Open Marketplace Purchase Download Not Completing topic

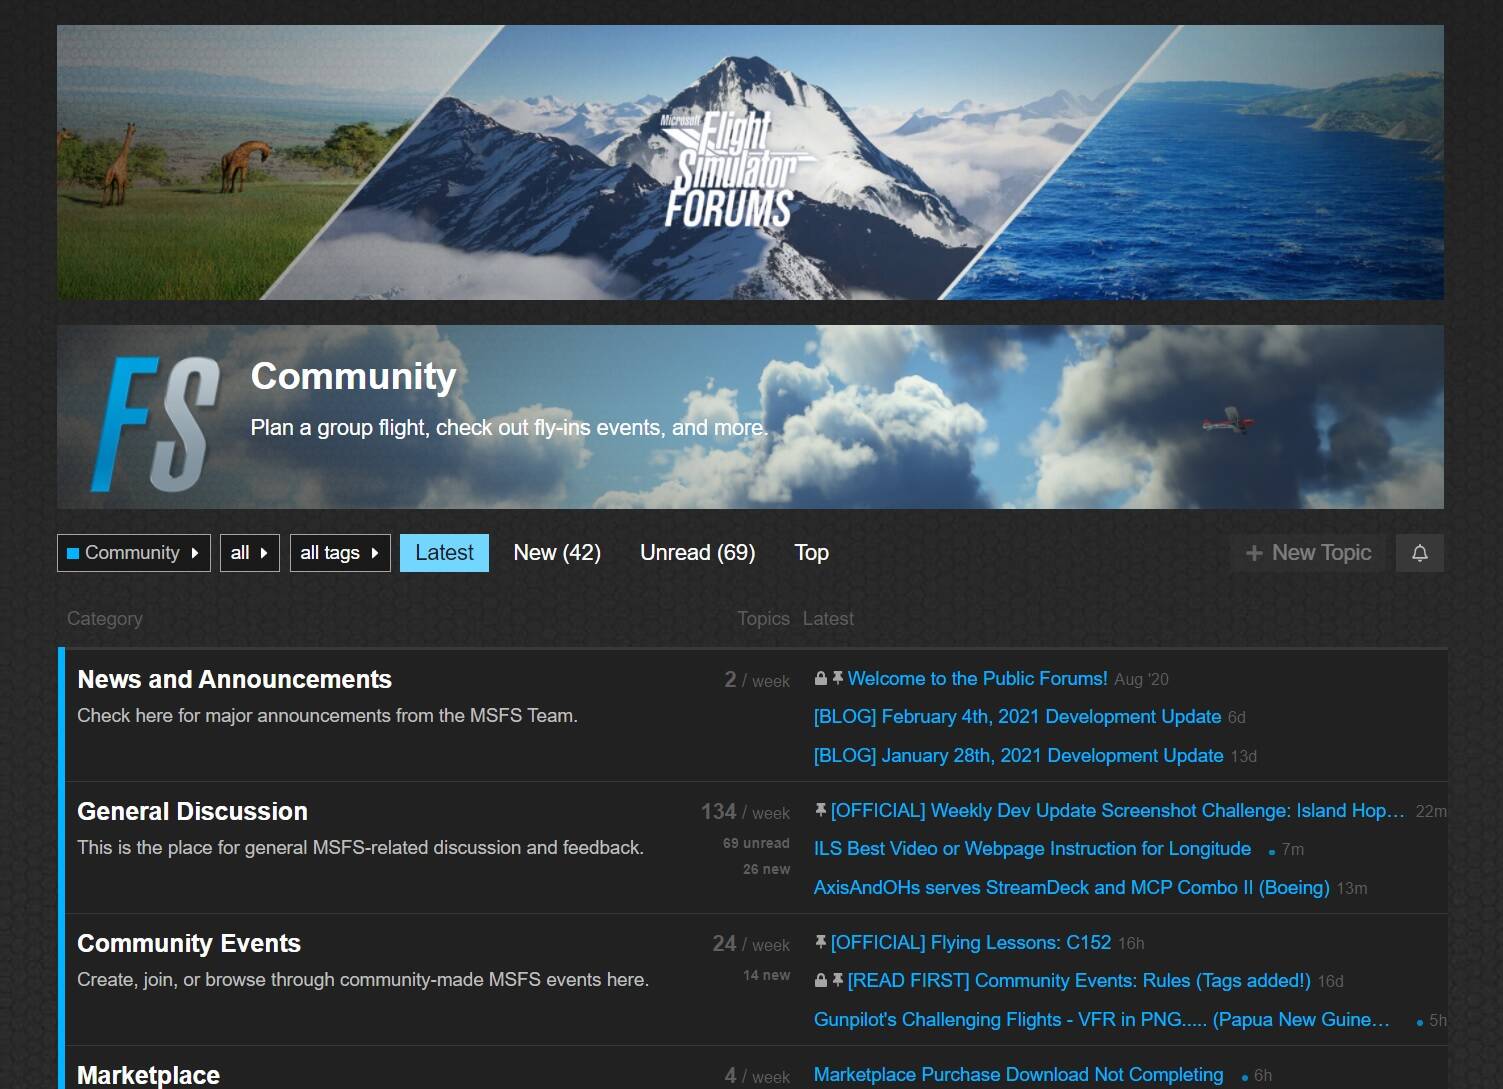1018,1074
